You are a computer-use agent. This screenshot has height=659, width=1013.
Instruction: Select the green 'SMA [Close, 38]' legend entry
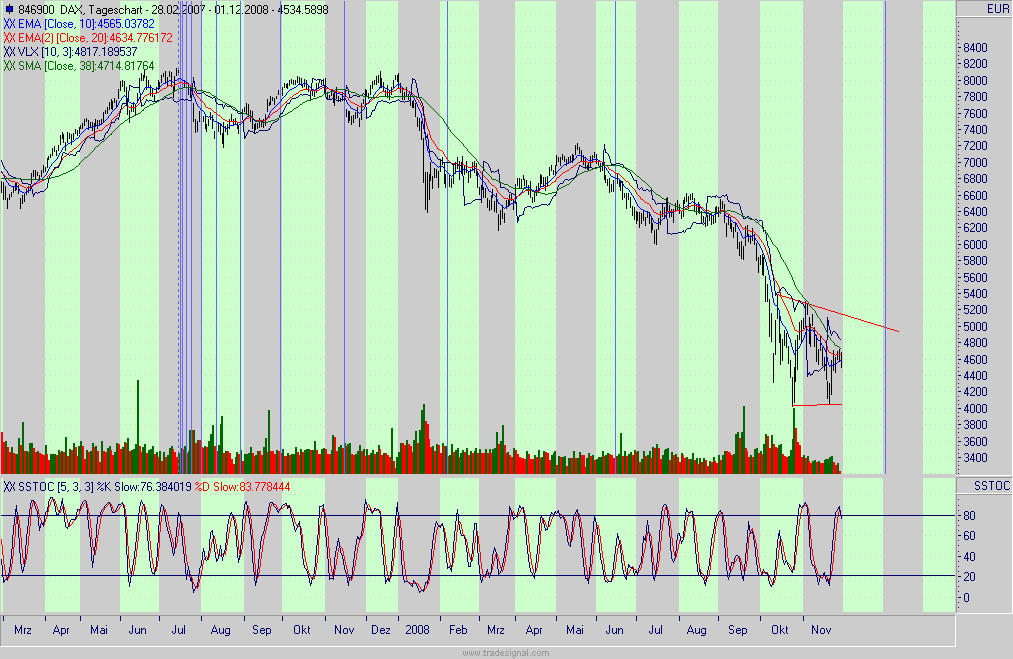coord(79,66)
